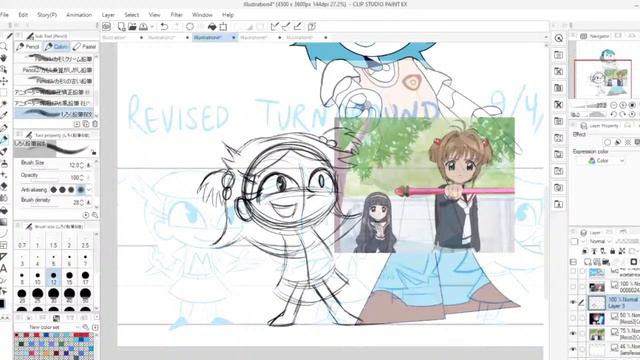Open the Window menu
Image resolution: width=640 pixels, height=360 pixels.
click(202, 15)
